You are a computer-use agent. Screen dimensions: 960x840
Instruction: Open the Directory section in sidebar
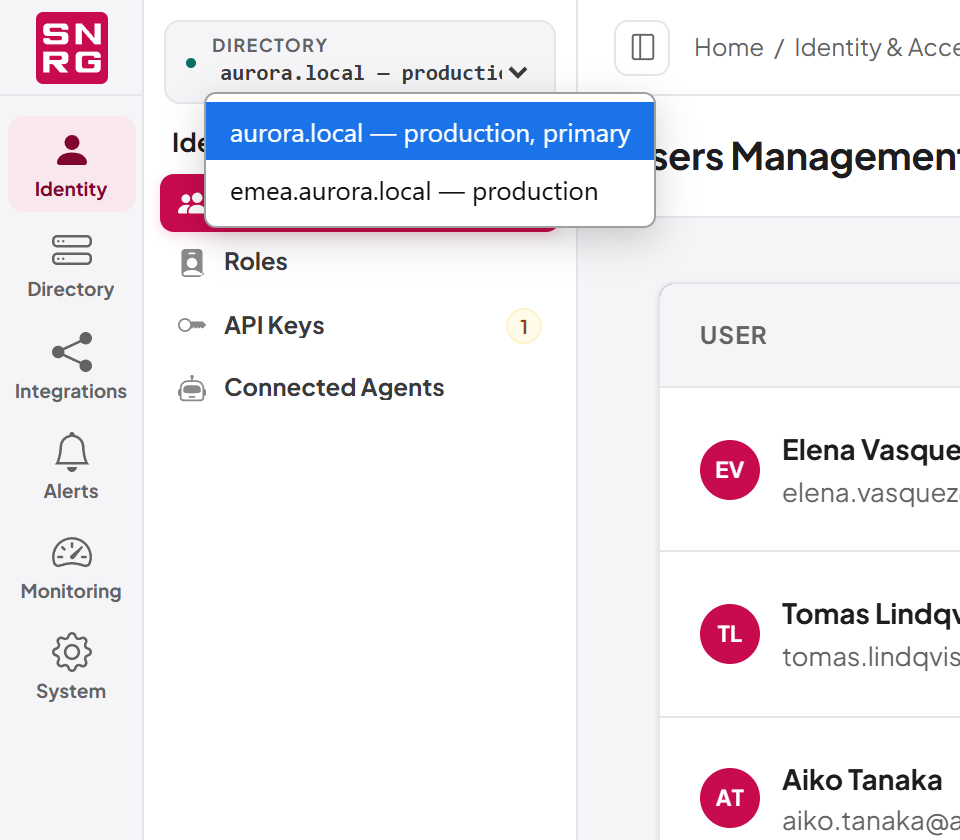pyautogui.click(x=72, y=266)
